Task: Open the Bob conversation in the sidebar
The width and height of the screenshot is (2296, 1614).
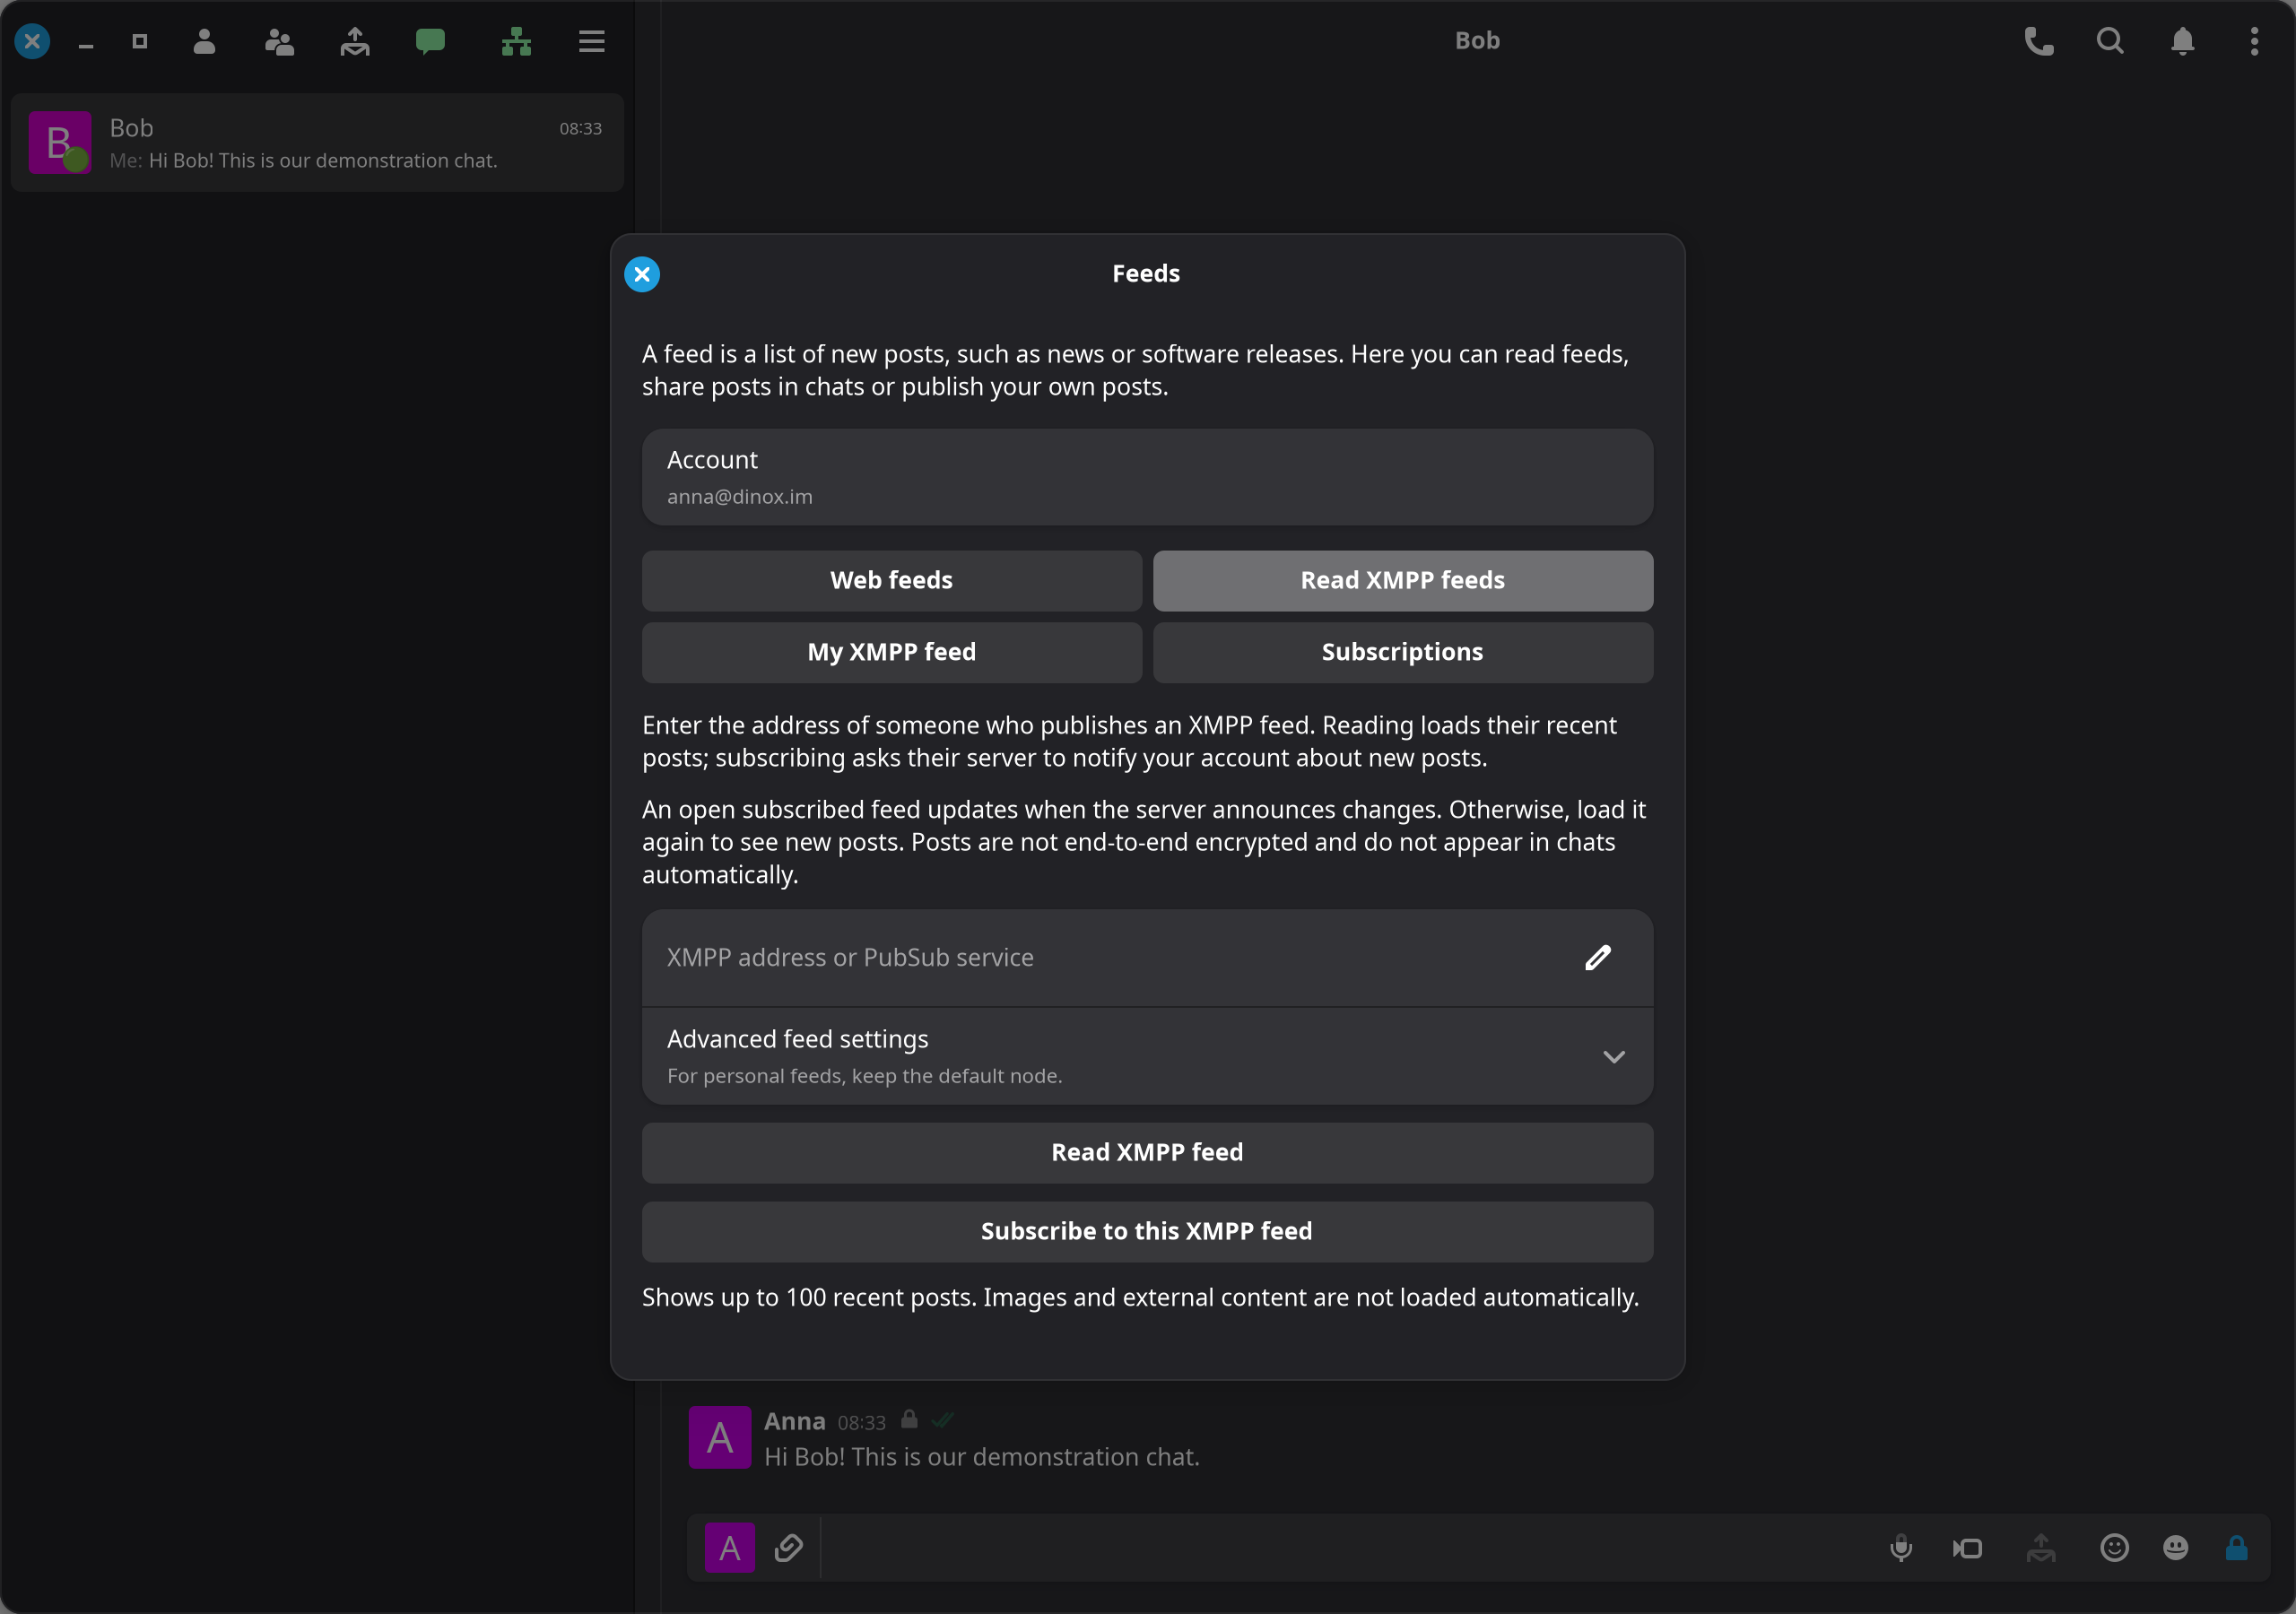Action: click(x=317, y=143)
